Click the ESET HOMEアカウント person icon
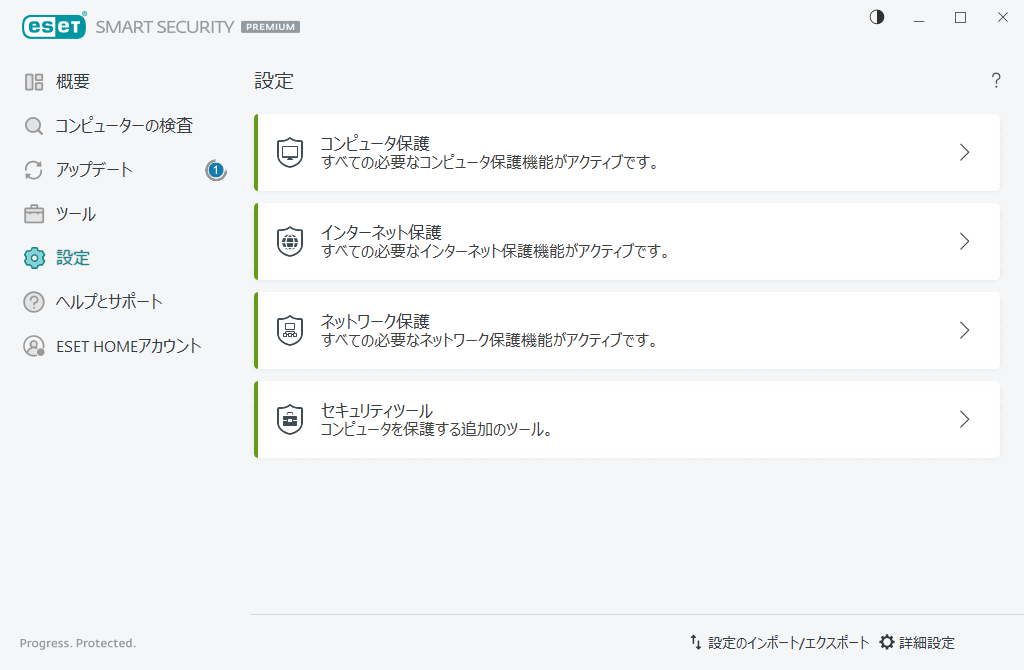Image resolution: width=1024 pixels, height=670 pixels. (33, 346)
